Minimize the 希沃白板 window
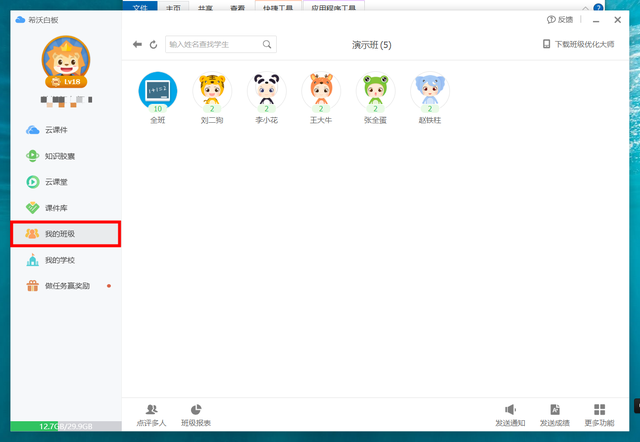The height and width of the screenshot is (442, 640). pos(596,20)
